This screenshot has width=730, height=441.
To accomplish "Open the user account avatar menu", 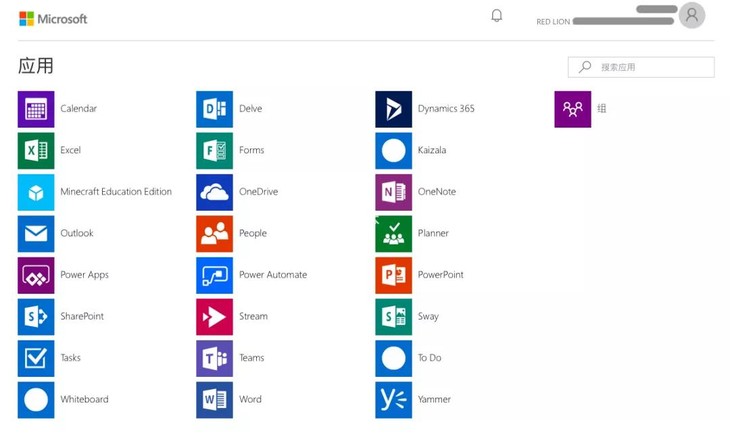I will pos(691,15).
